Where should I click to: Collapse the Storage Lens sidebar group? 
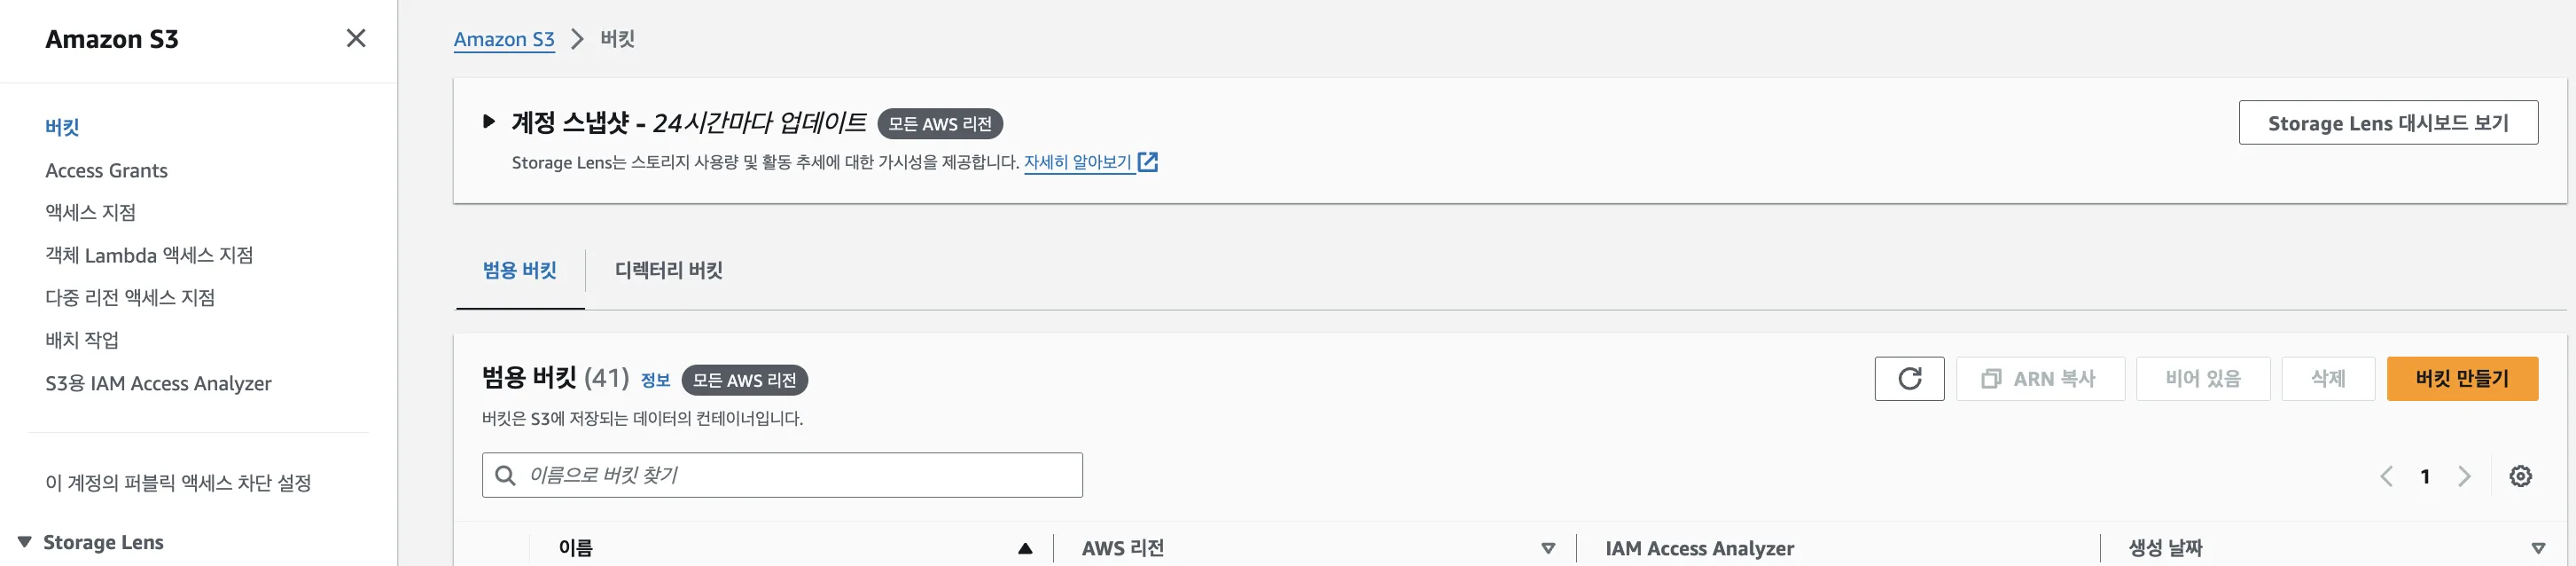pos(25,542)
